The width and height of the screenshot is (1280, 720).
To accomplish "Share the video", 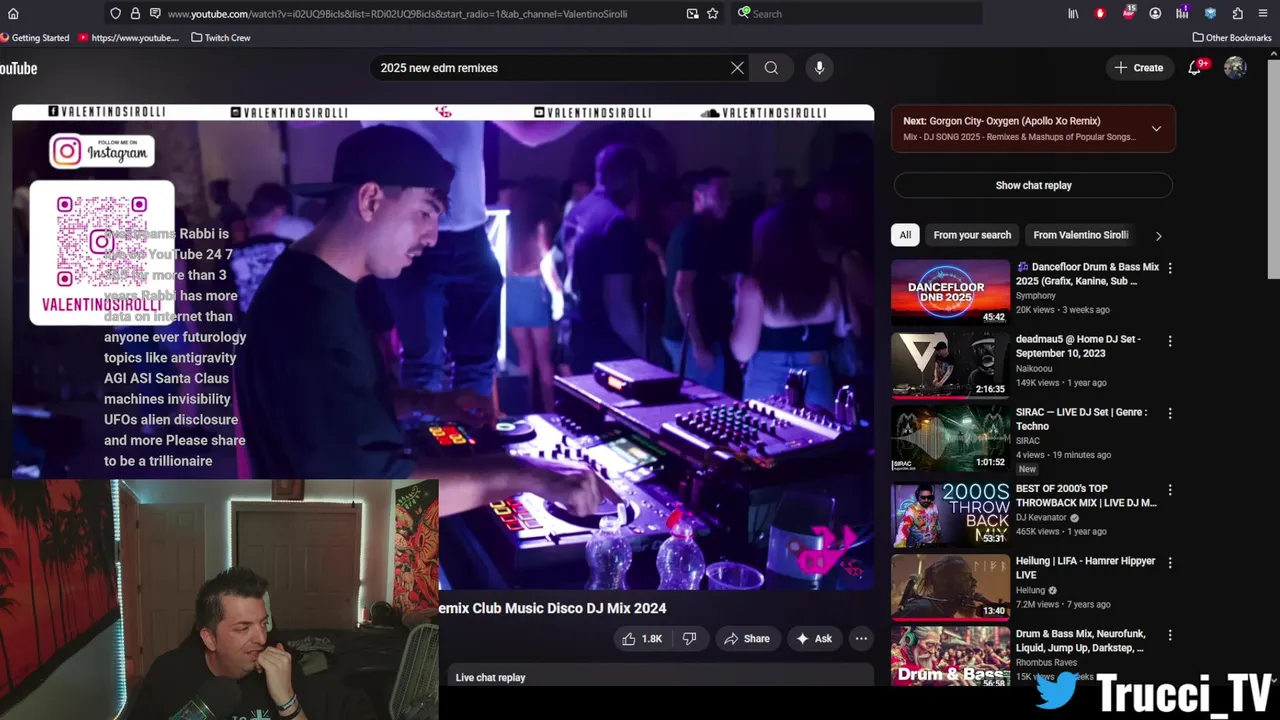I will click(x=746, y=639).
